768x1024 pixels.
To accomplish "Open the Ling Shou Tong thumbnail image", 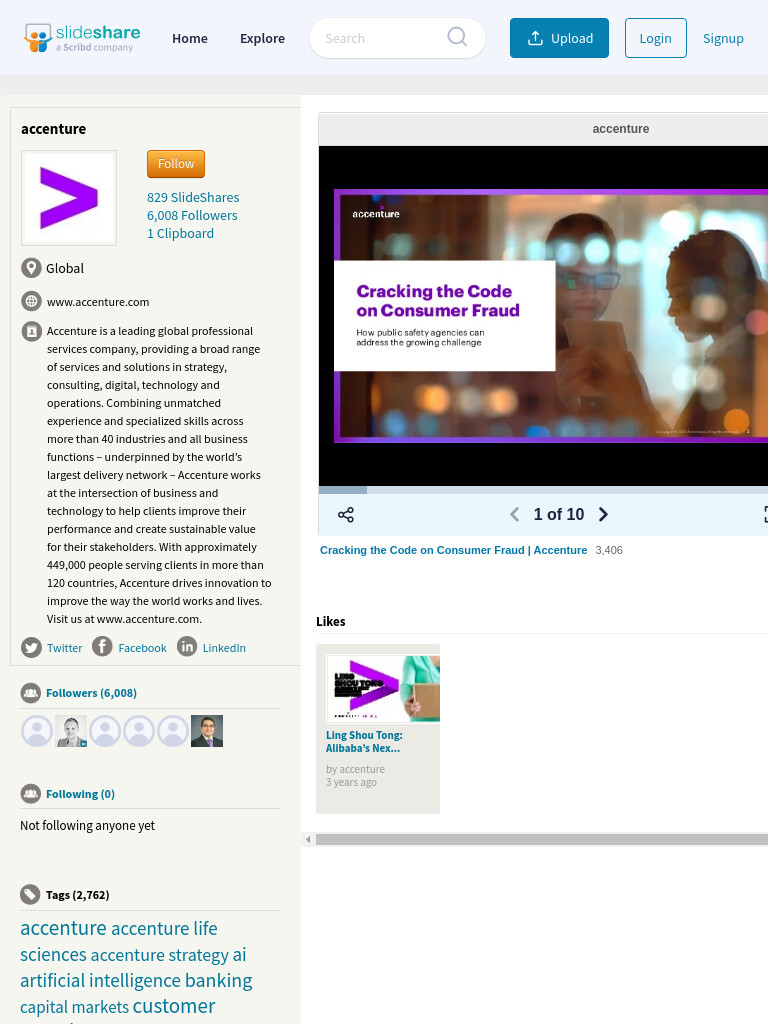I will click(x=383, y=688).
